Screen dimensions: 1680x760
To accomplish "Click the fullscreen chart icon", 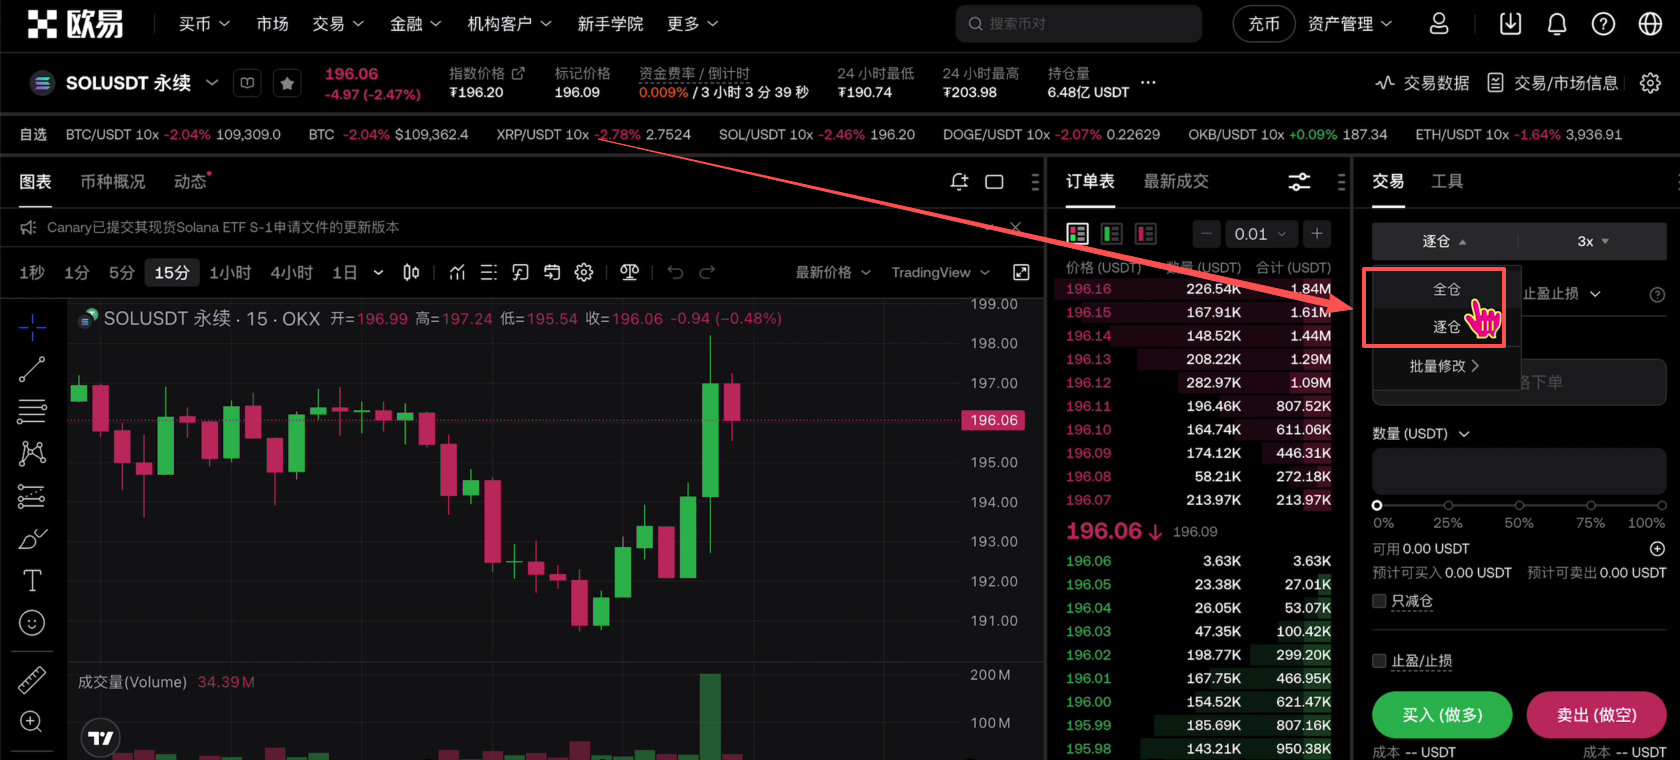I will (1021, 272).
